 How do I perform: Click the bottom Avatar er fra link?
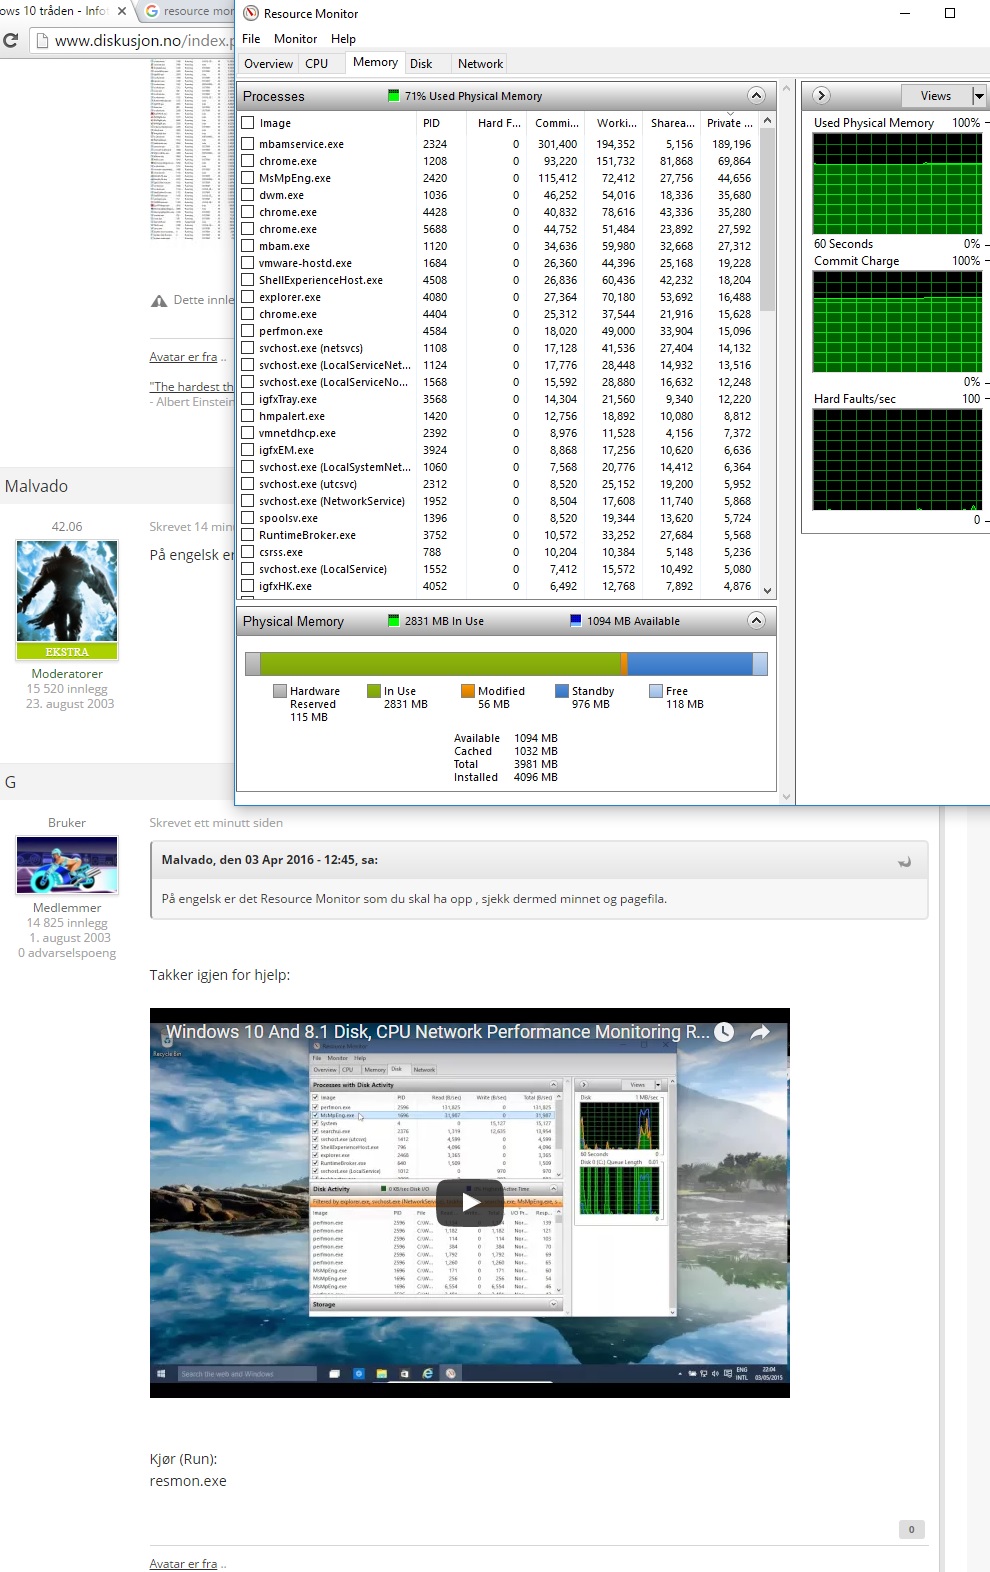183,1564
